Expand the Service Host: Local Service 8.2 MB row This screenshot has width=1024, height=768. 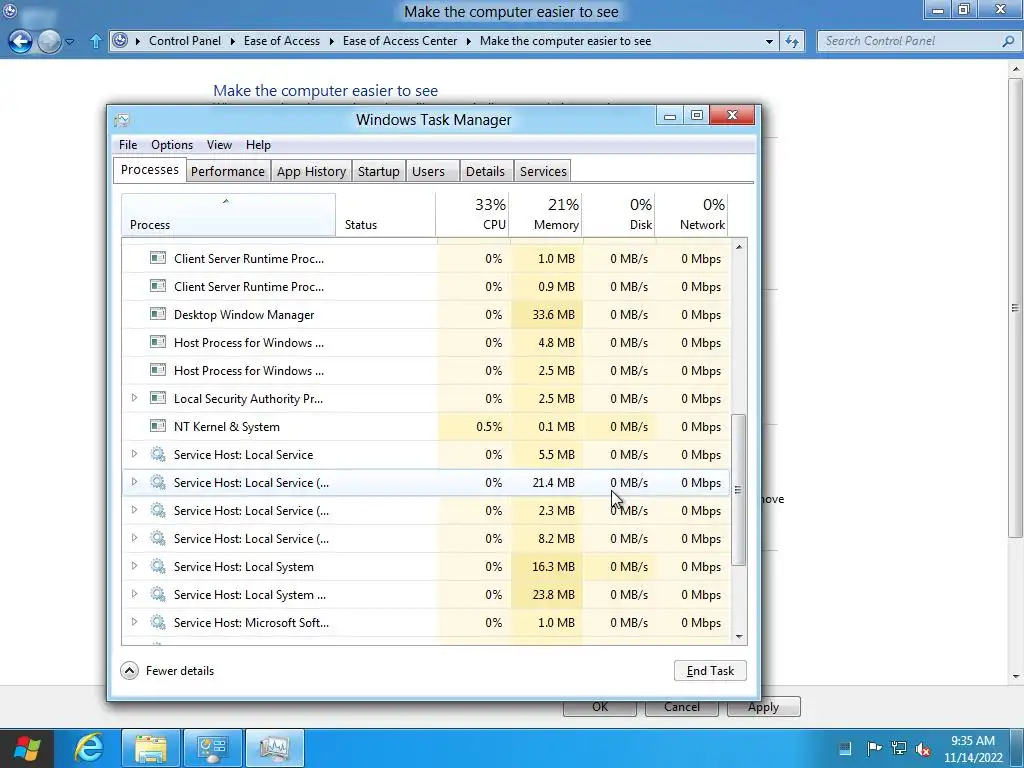point(134,538)
